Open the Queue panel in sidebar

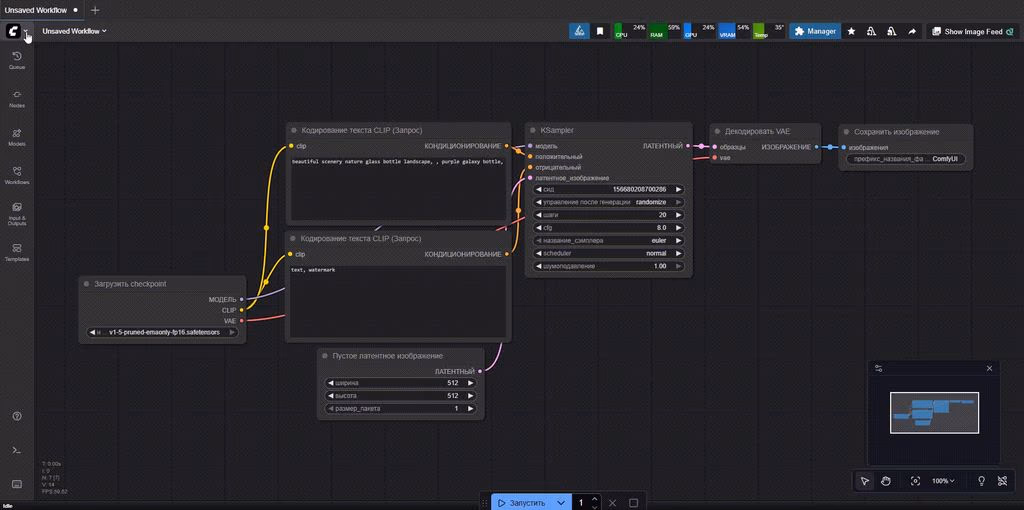point(17,60)
